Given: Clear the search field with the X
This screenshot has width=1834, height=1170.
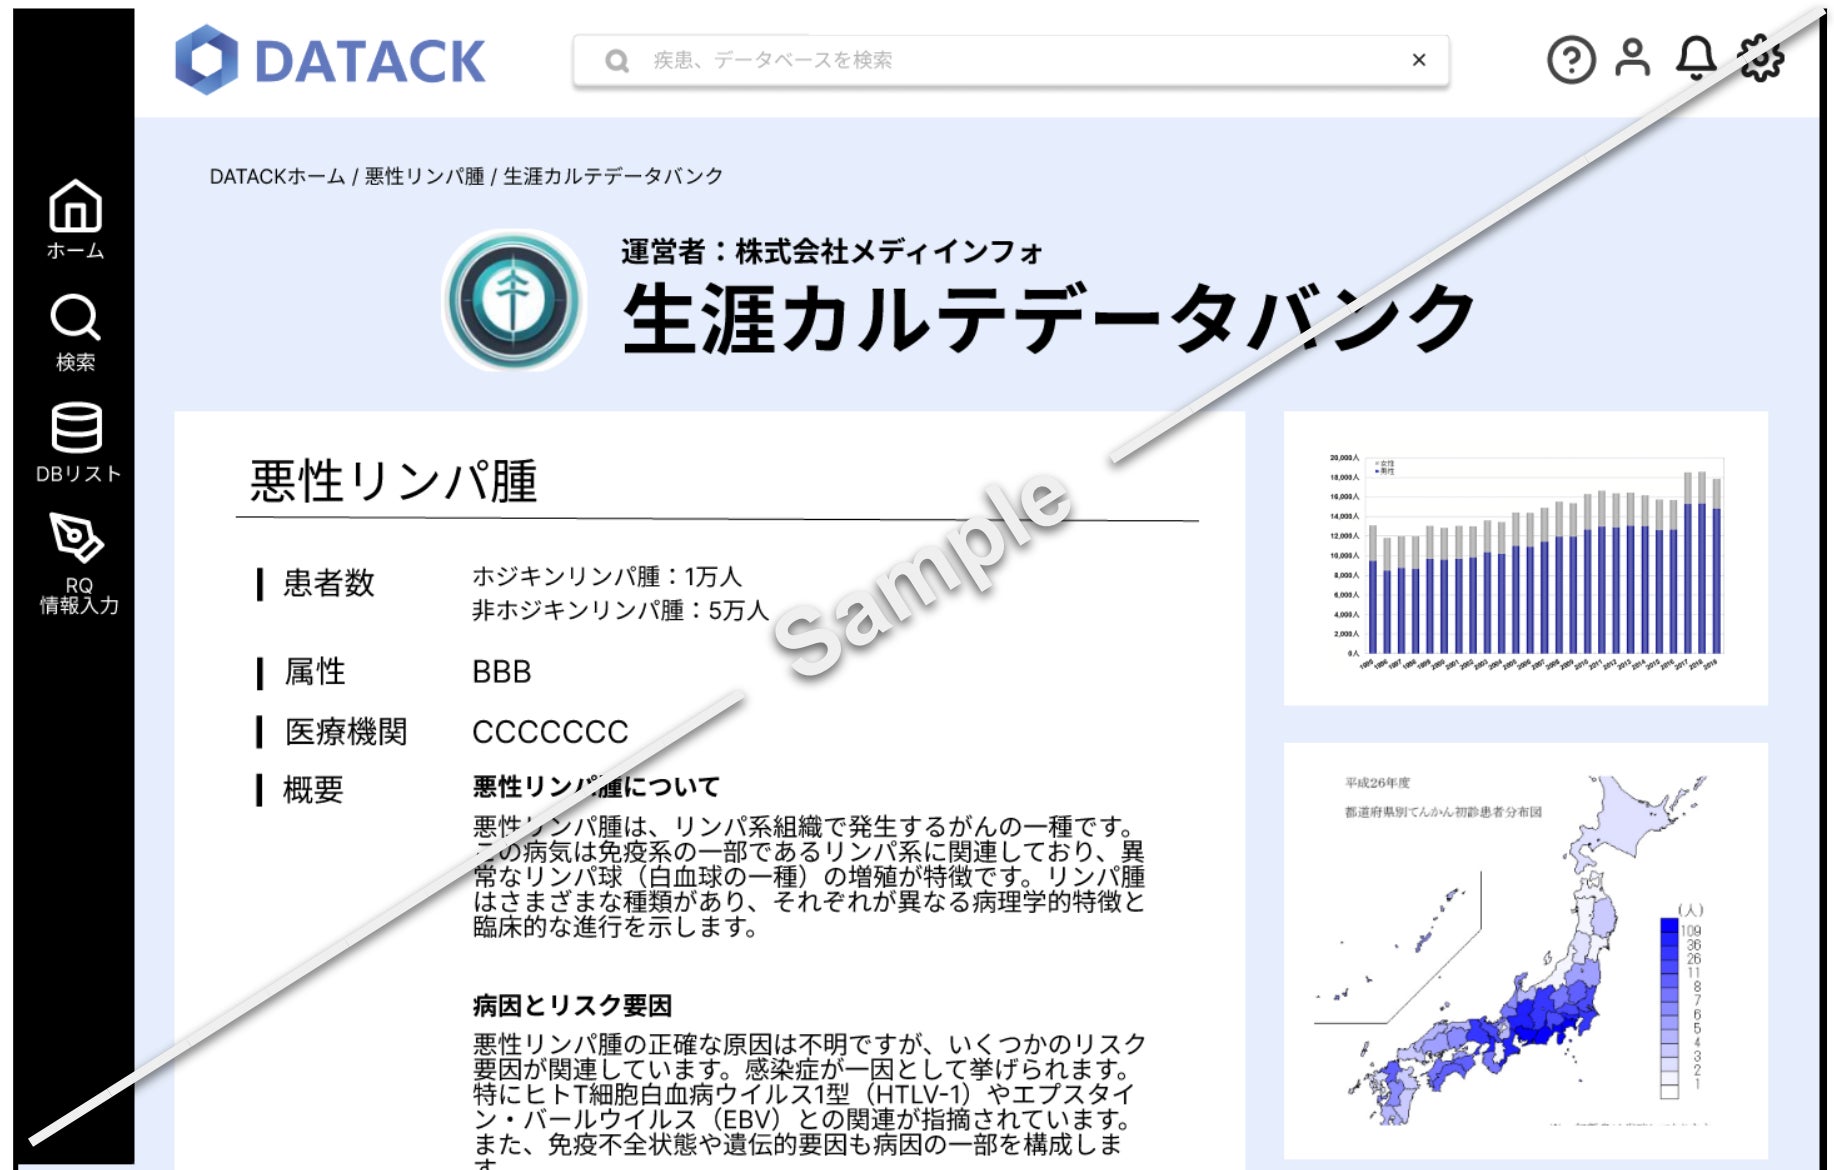Looking at the screenshot, I should point(1418,60).
